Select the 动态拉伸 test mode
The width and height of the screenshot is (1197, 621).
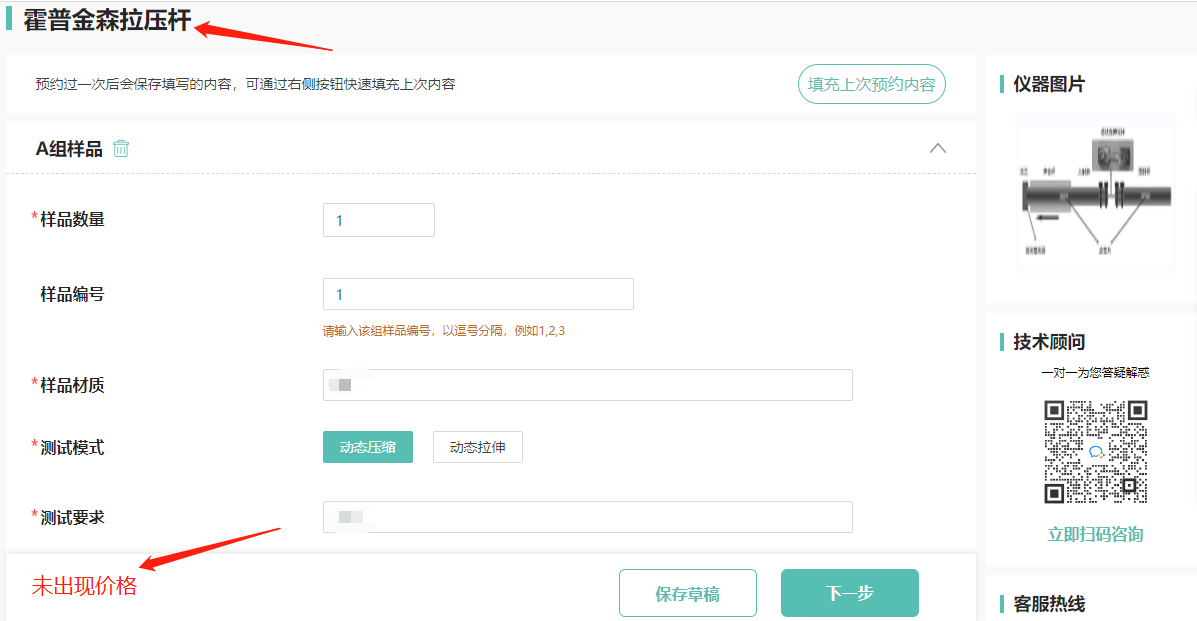pos(477,447)
